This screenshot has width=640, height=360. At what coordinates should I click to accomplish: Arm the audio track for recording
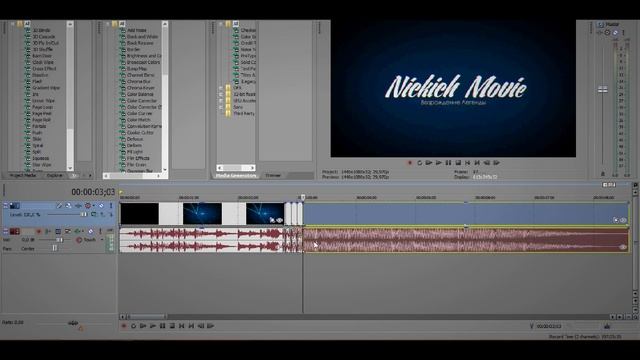pyautogui.click(x=39, y=231)
